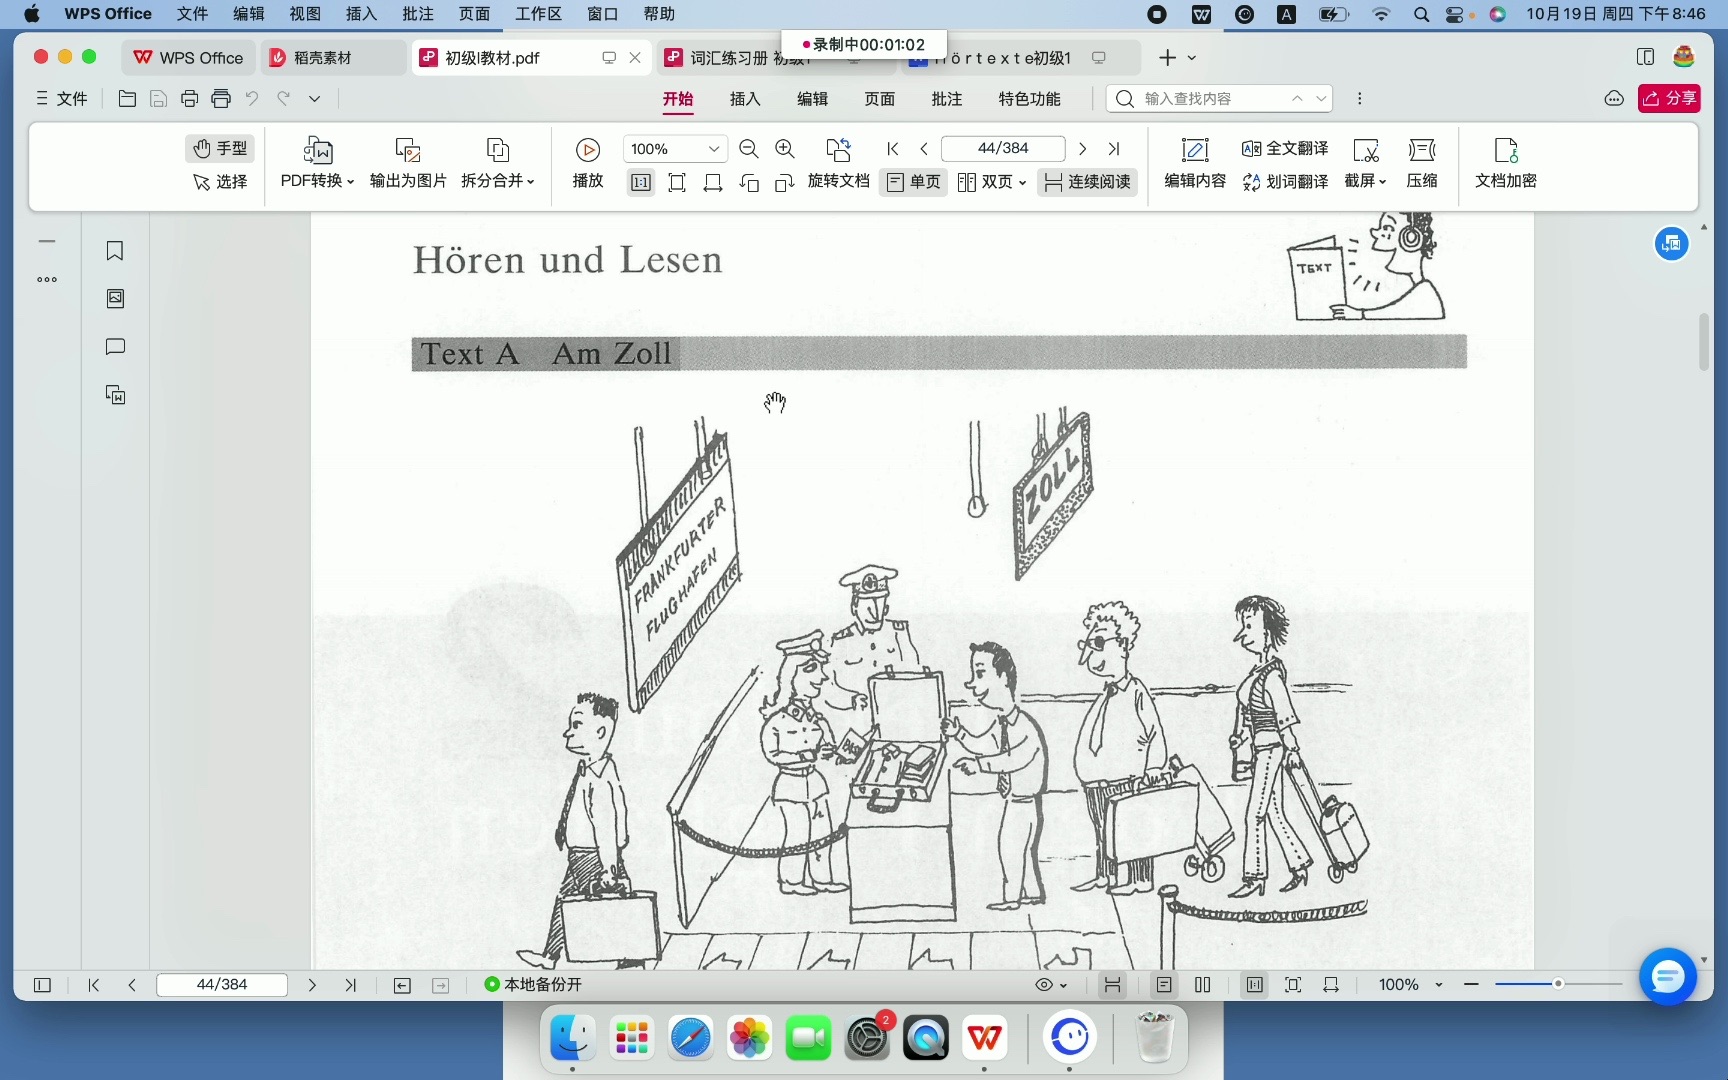Click the 旋转文档 rotate document icon
The height and width of the screenshot is (1080, 1728).
(x=838, y=163)
